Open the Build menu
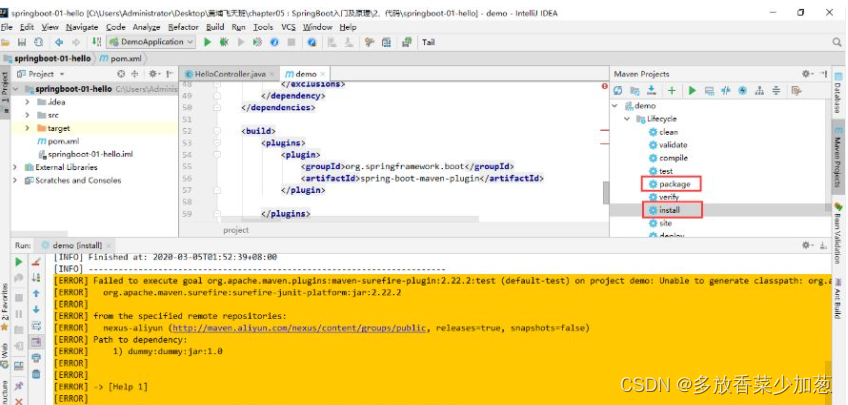 pos(215,27)
